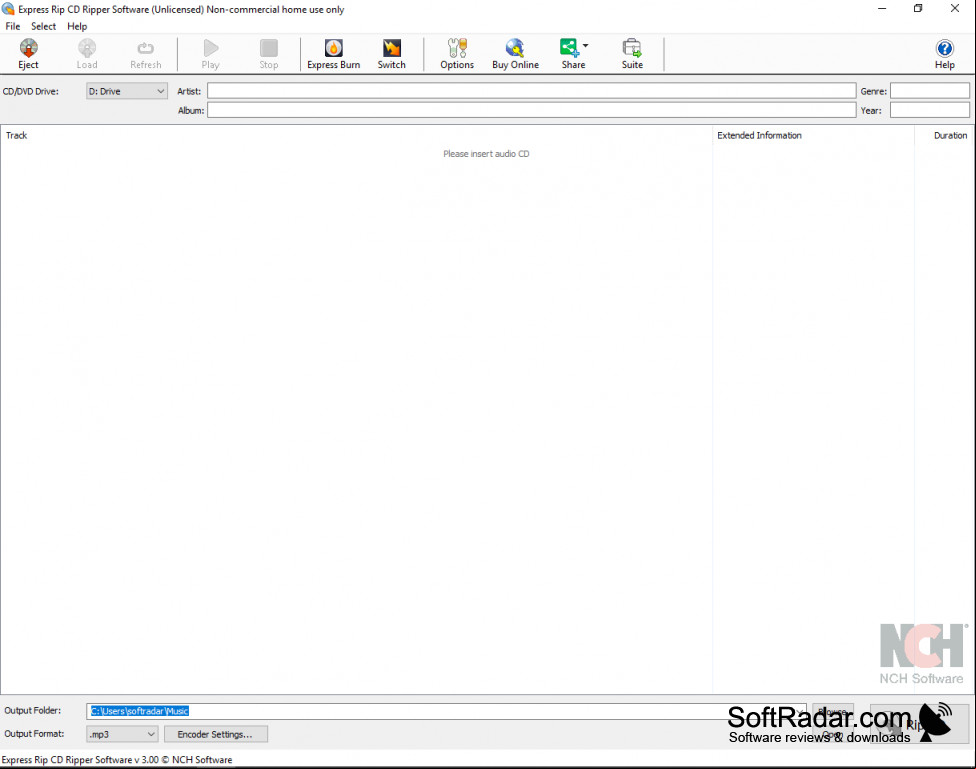976x769 pixels.
Task: Focus the Artist text field
Action: pos(532,91)
